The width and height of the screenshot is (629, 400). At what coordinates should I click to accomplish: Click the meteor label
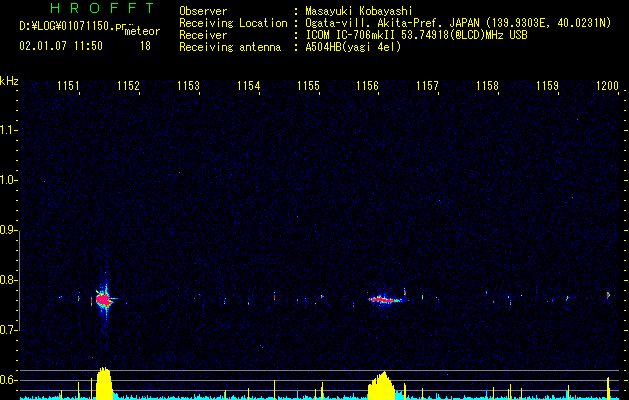click(142, 31)
